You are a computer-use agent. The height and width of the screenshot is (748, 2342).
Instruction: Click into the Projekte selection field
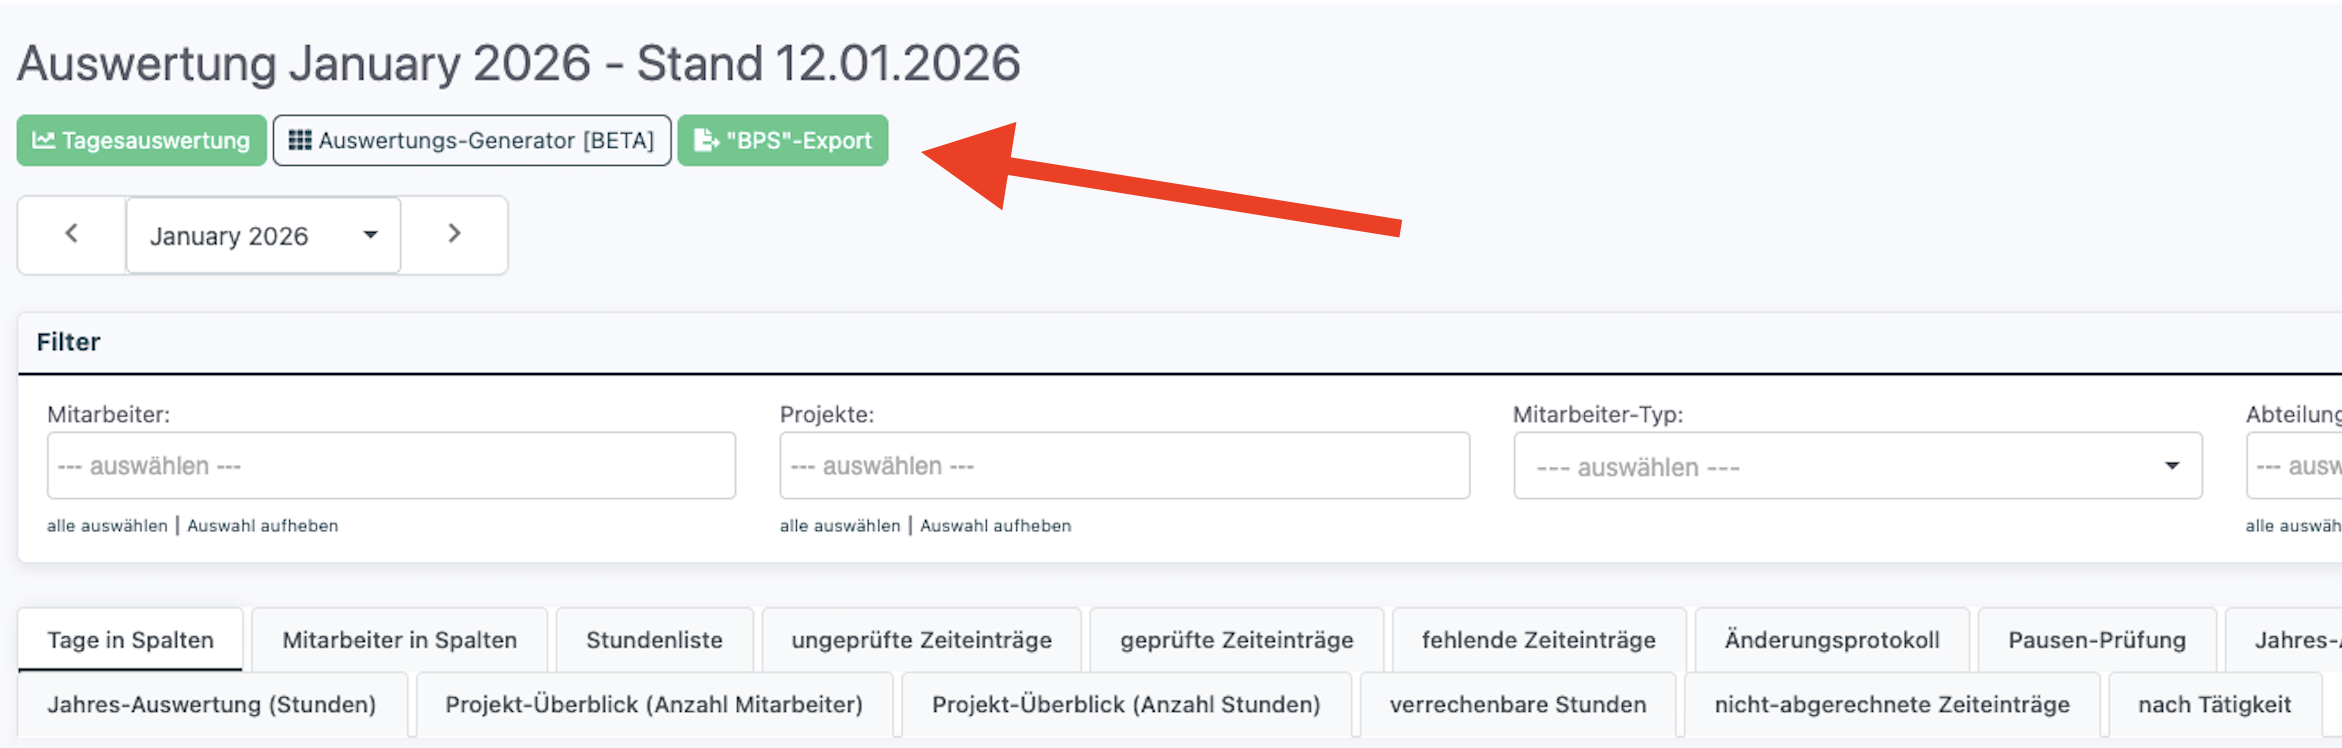pos(1125,466)
